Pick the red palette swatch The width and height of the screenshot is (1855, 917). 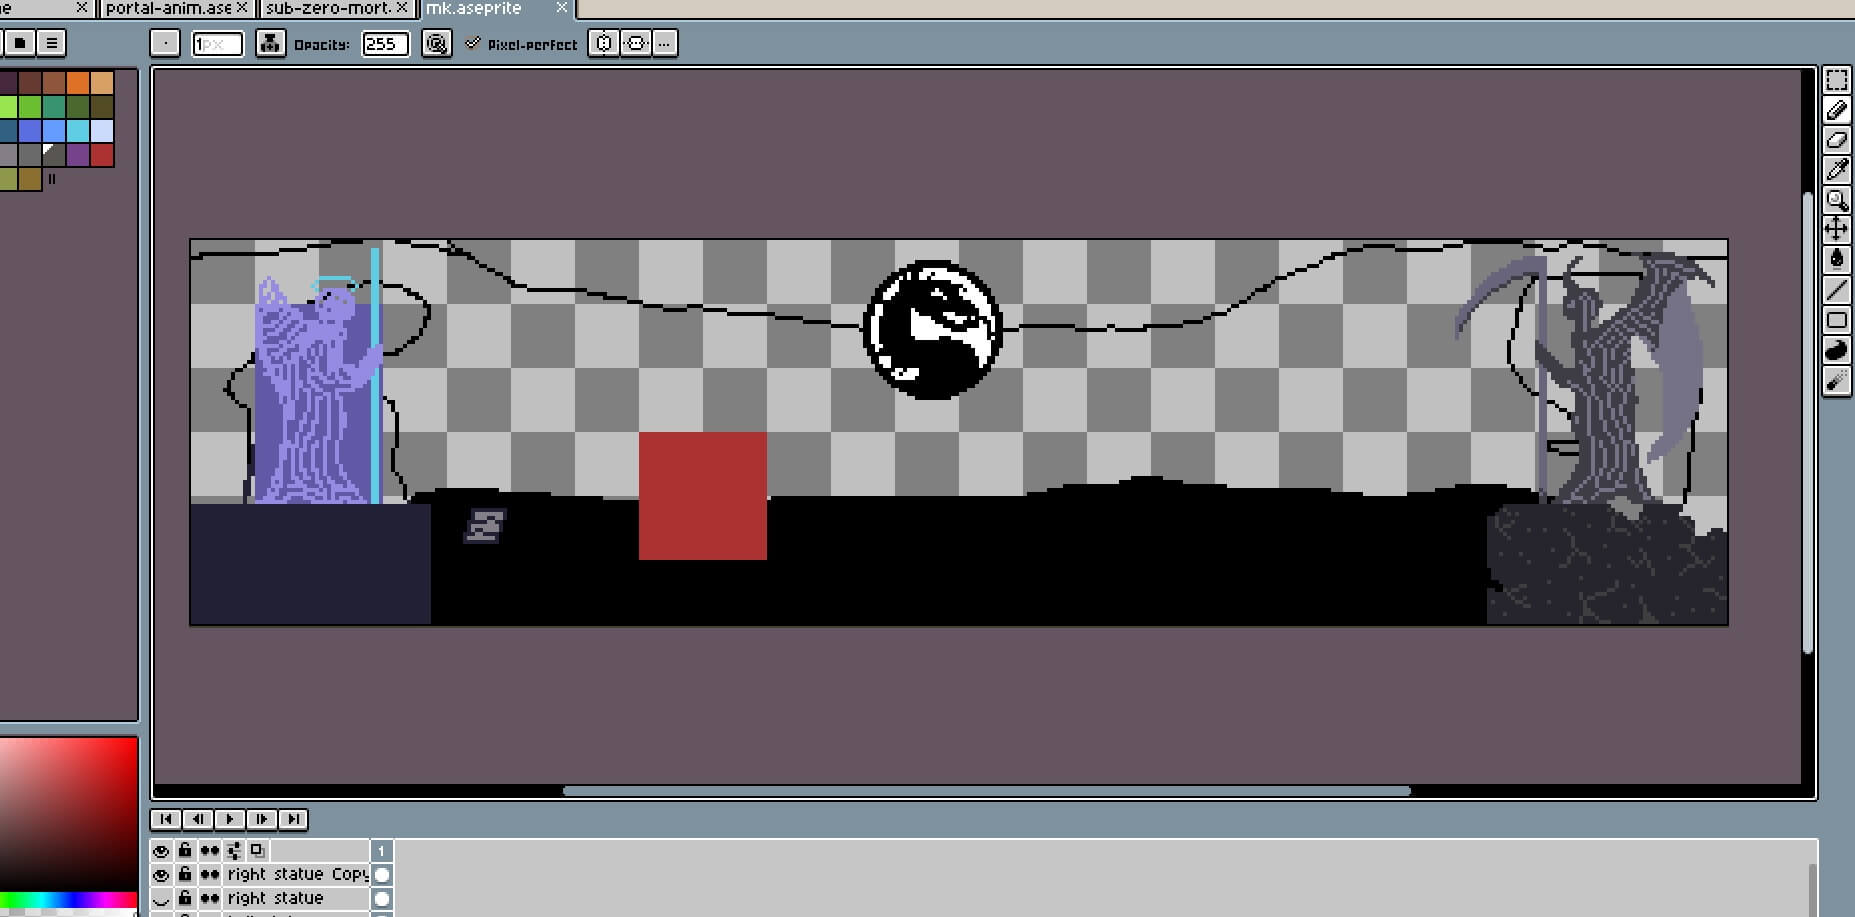[102, 154]
